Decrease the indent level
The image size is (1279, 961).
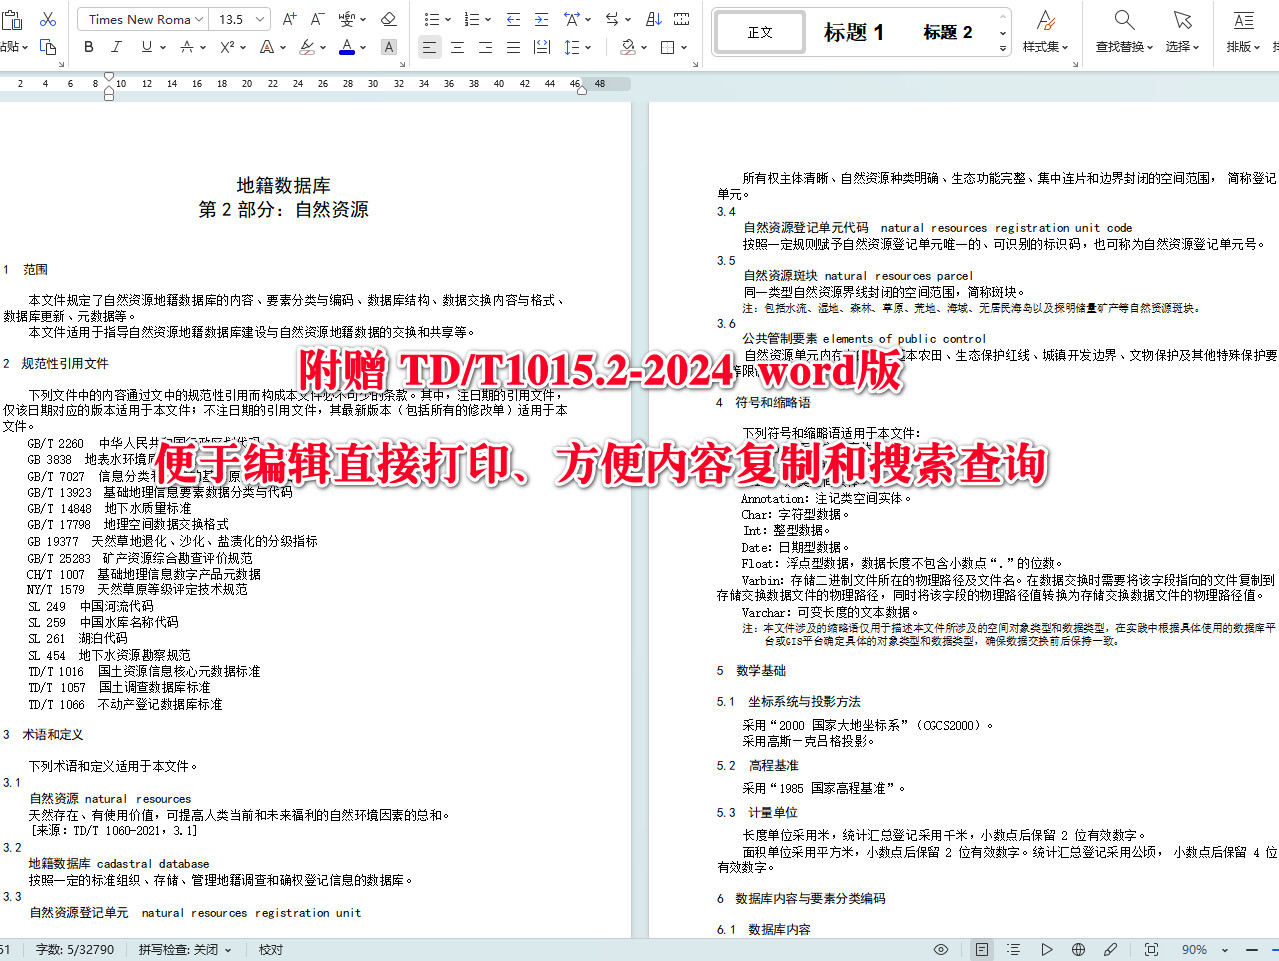pyautogui.click(x=514, y=18)
